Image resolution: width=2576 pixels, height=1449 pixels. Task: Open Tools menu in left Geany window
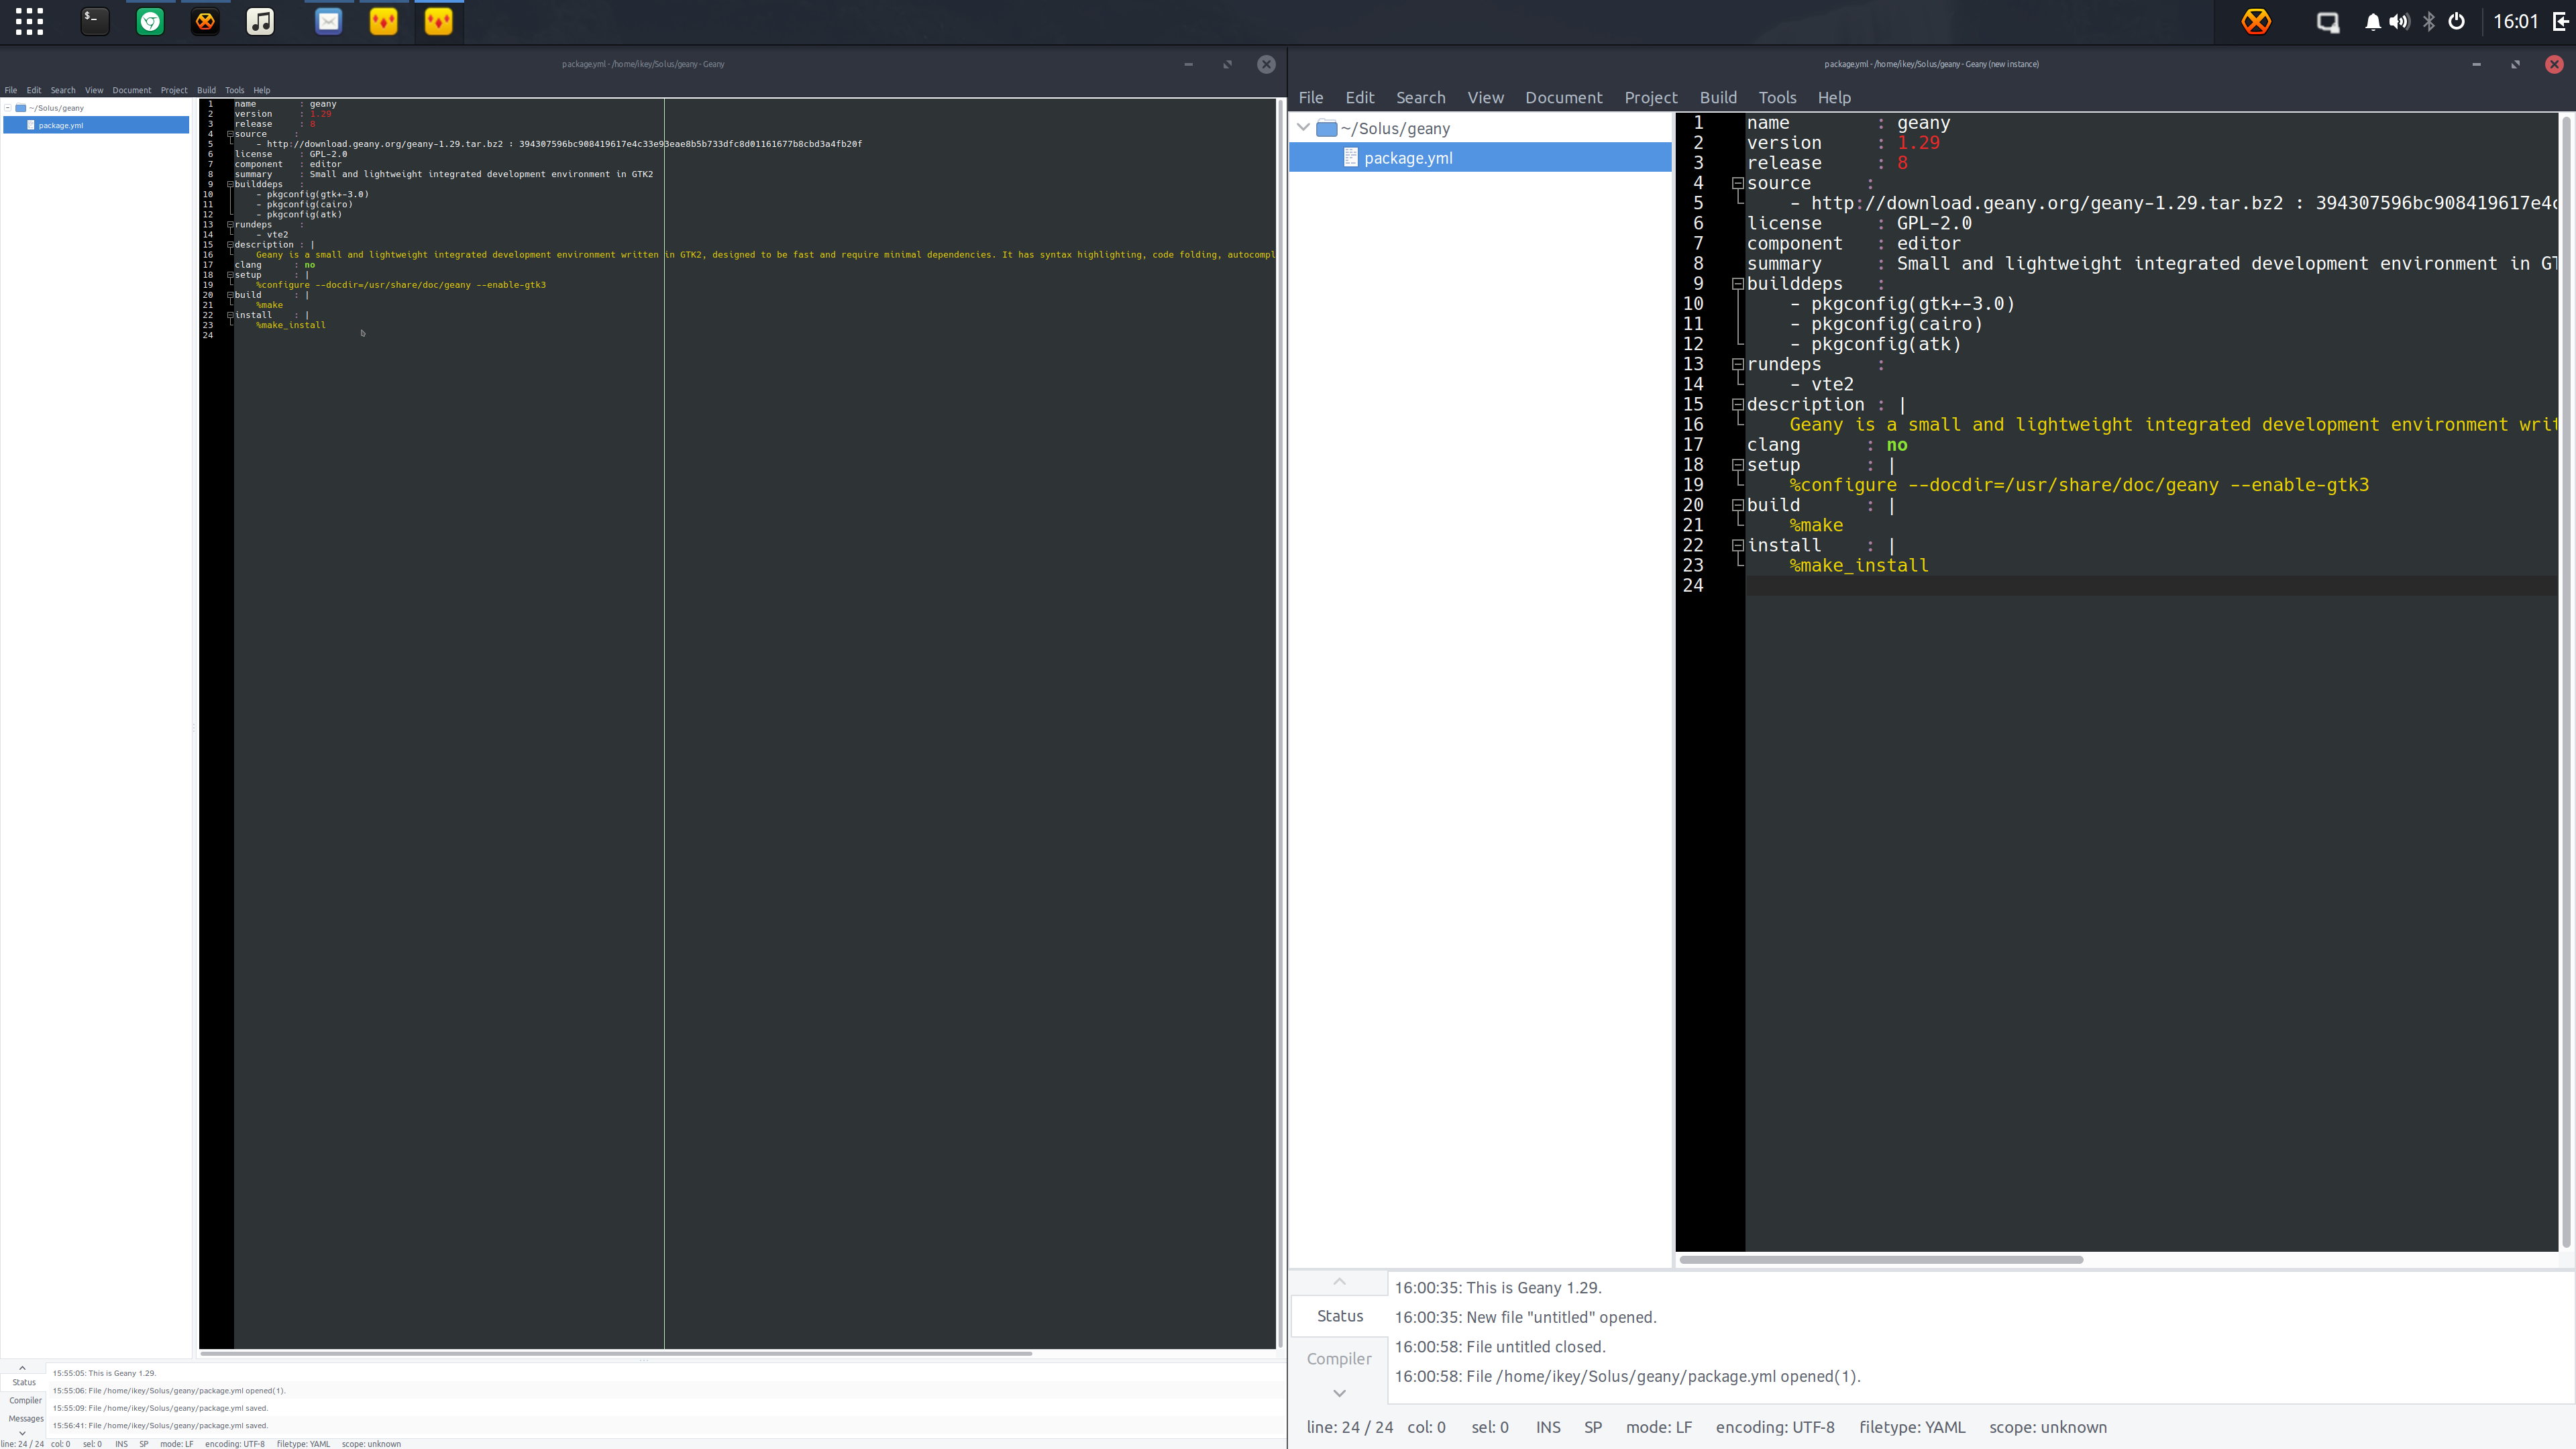pyautogui.click(x=234, y=90)
